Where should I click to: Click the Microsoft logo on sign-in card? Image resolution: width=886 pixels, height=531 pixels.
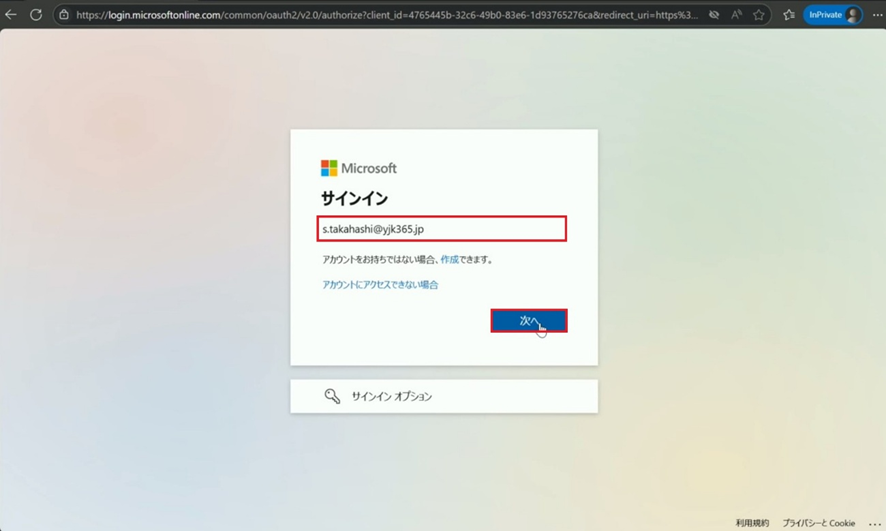pyautogui.click(x=358, y=168)
